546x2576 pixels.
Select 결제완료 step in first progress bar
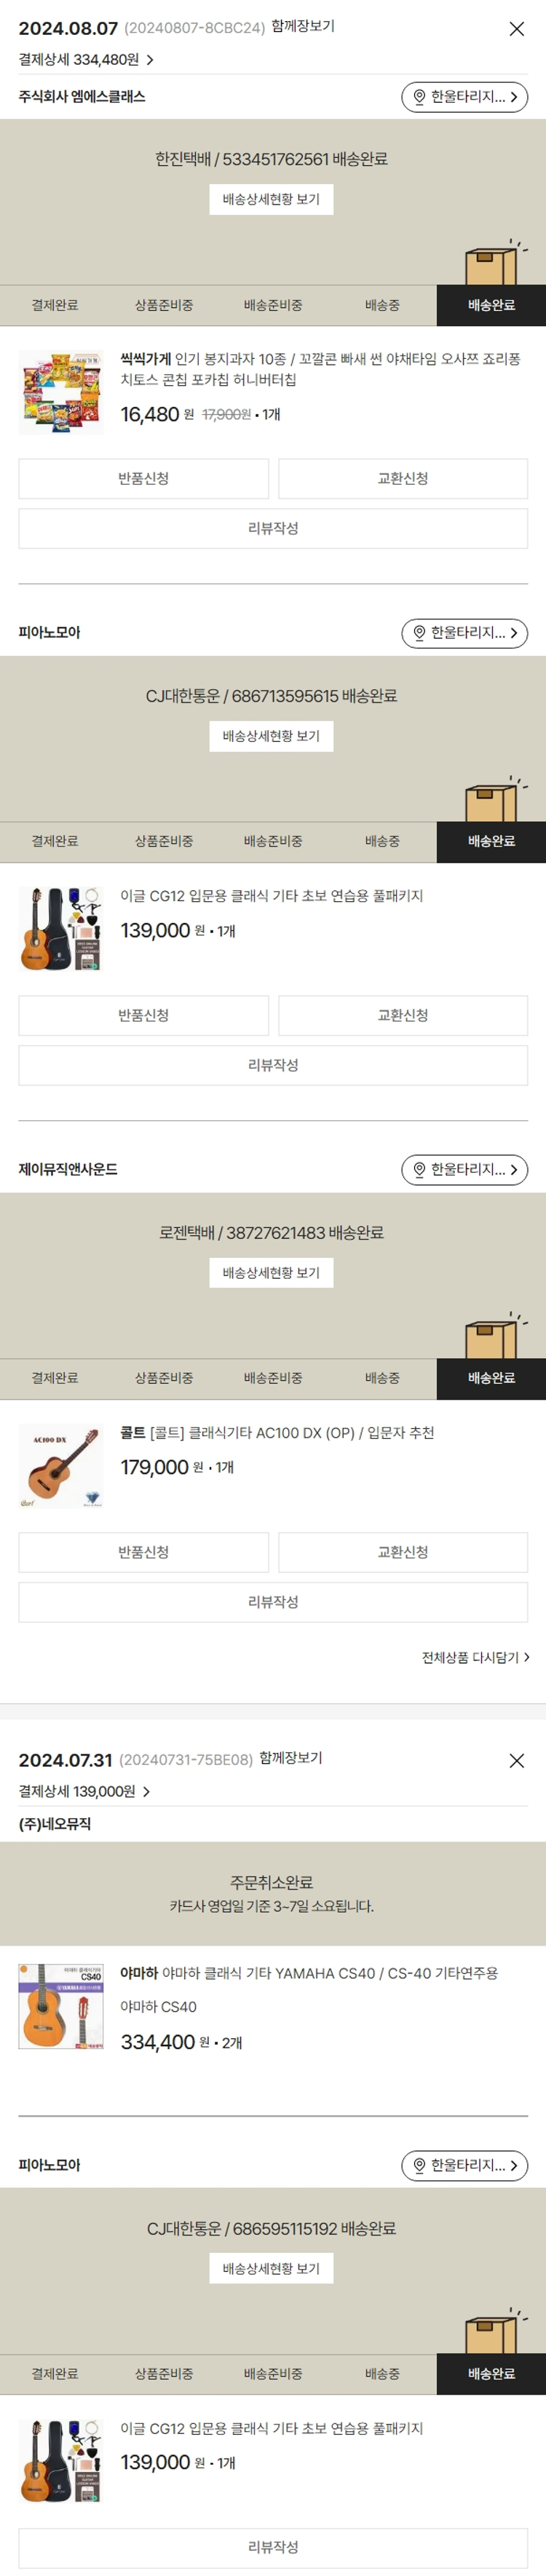55,305
